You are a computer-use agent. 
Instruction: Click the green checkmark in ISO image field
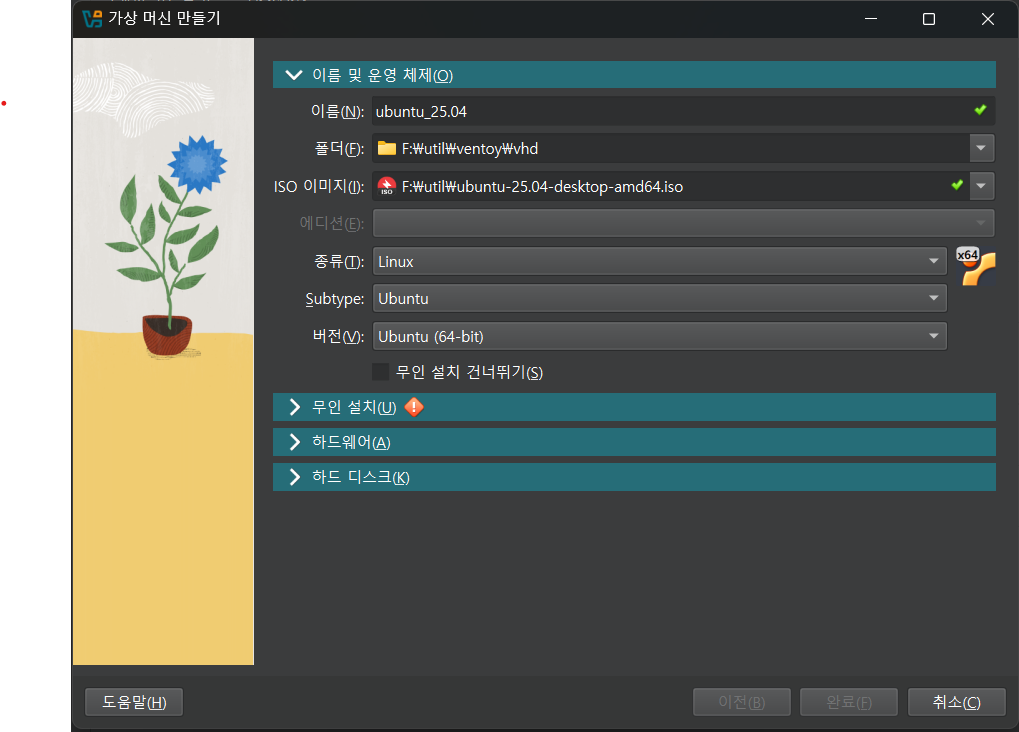coord(957,185)
